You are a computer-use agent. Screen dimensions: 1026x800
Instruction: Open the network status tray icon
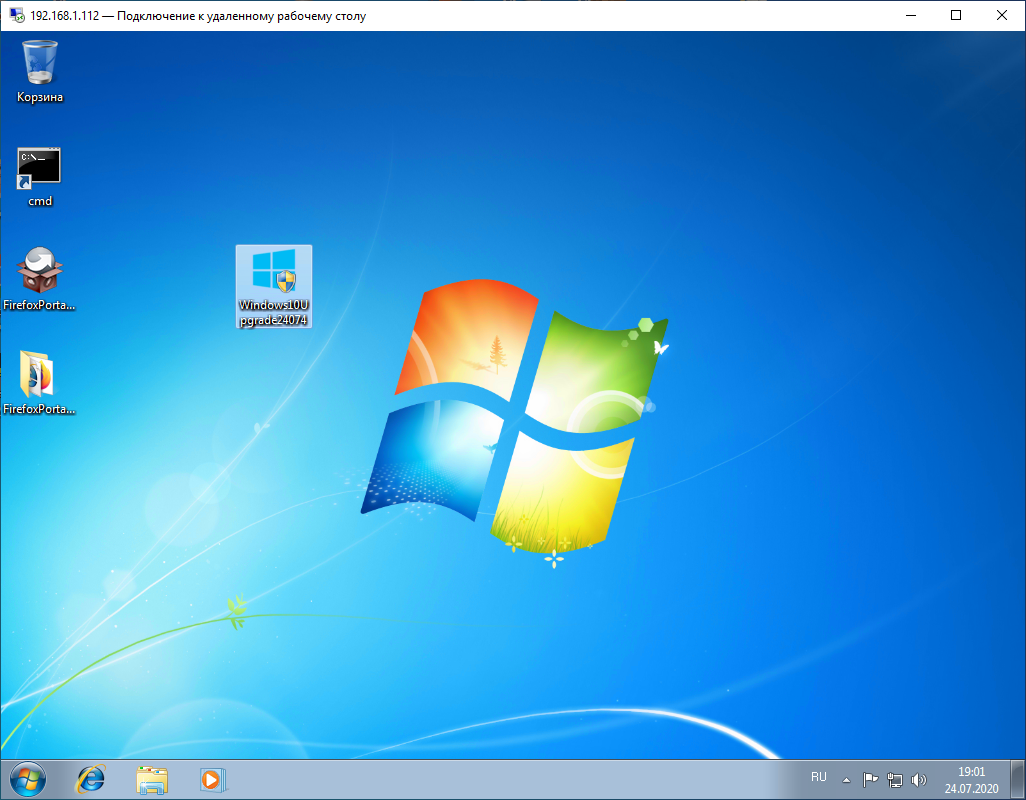coord(894,780)
